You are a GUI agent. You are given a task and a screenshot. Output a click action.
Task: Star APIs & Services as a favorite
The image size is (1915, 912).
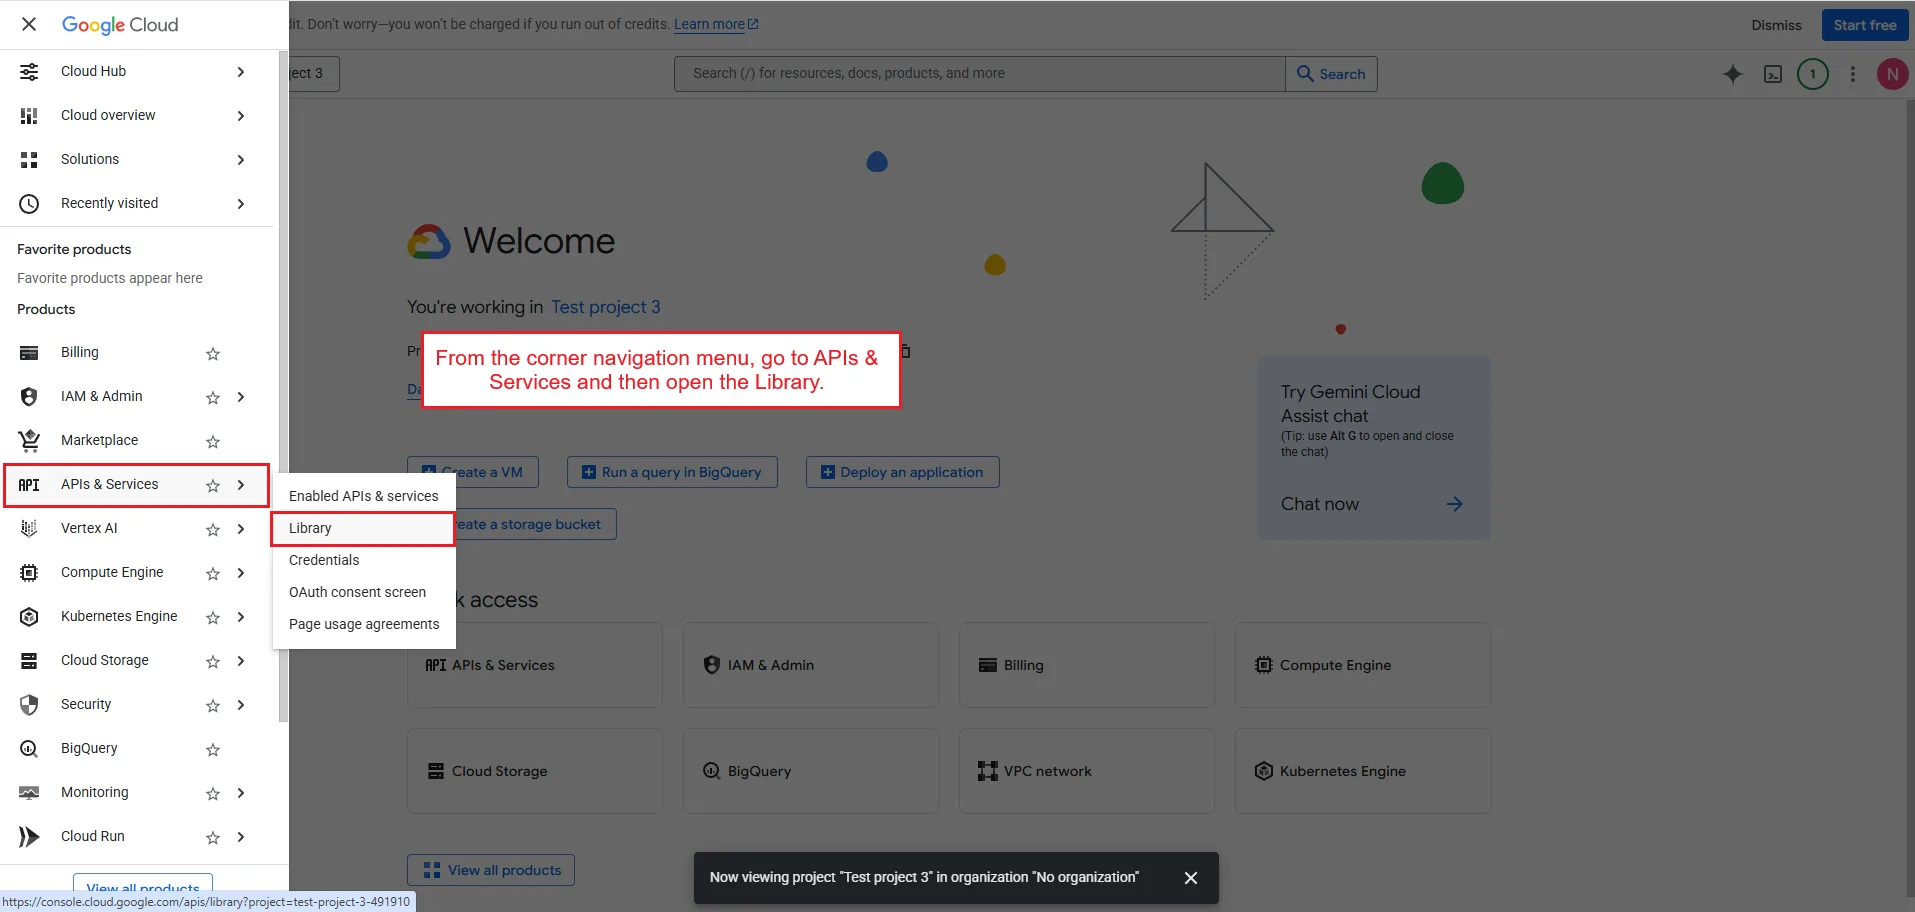coord(213,485)
